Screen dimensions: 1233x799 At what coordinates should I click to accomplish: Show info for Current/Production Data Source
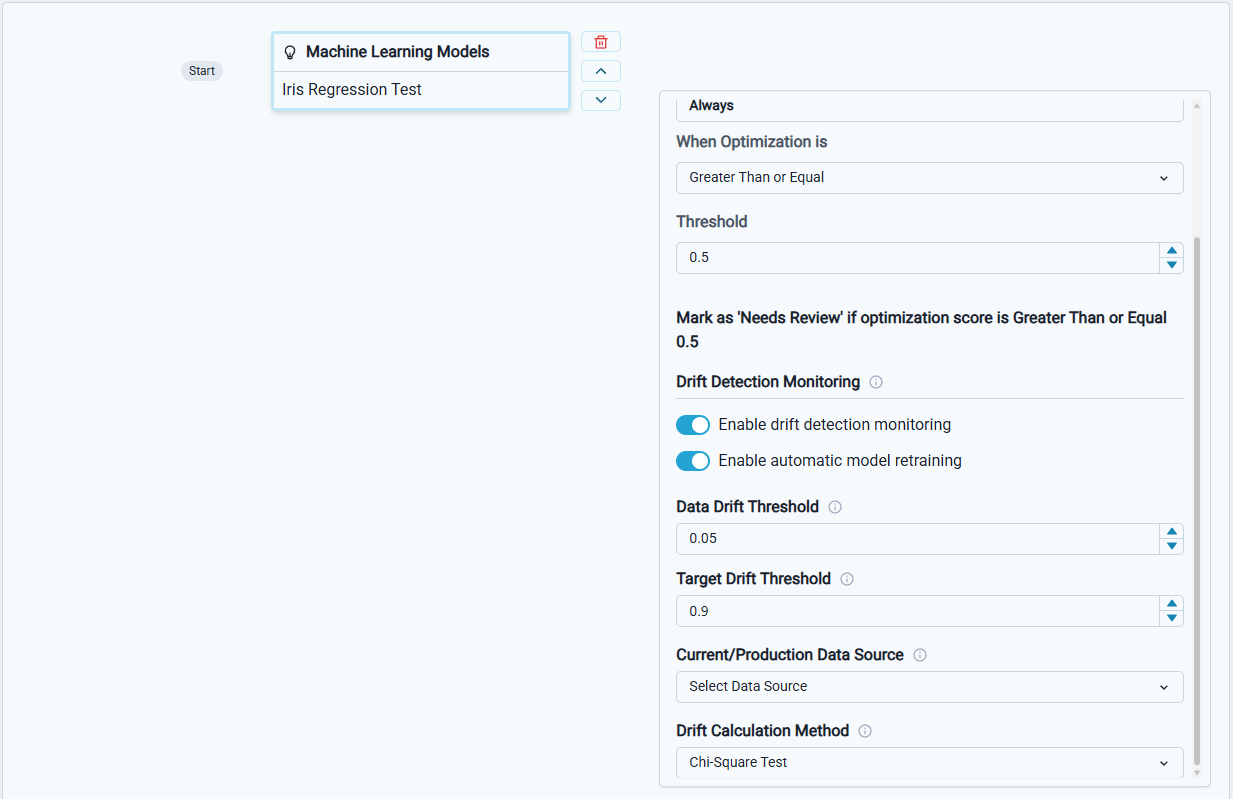(x=920, y=655)
